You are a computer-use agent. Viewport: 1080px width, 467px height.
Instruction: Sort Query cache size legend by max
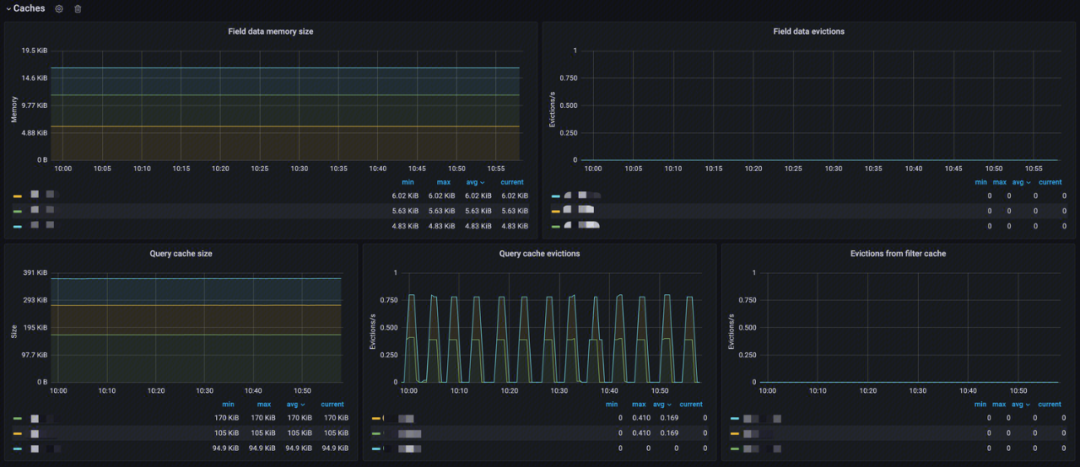264,404
